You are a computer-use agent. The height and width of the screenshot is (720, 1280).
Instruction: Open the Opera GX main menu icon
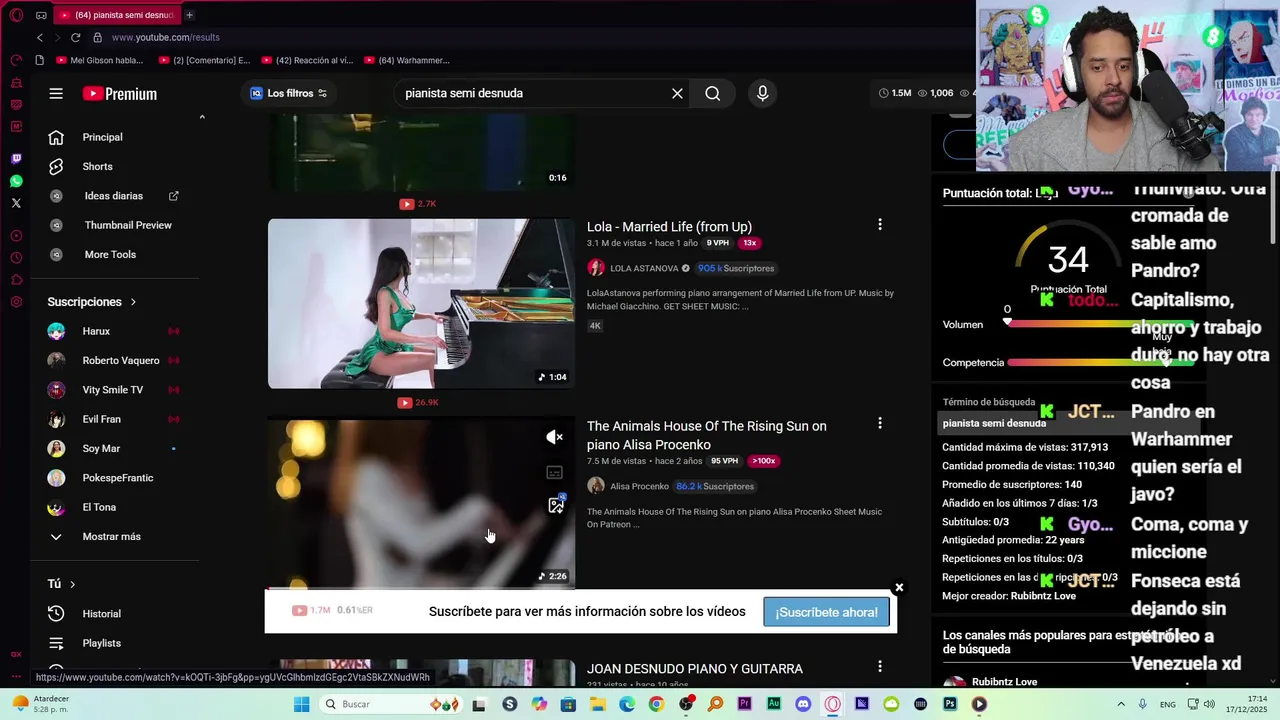[16, 15]
